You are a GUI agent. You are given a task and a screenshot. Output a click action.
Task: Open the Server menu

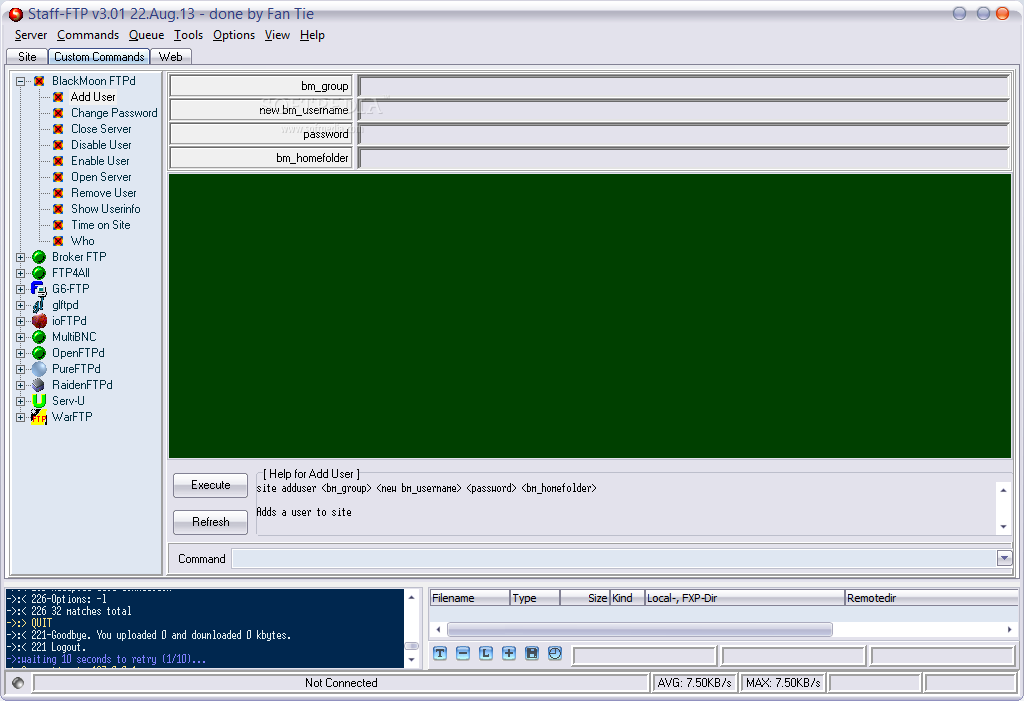[31, 35]
